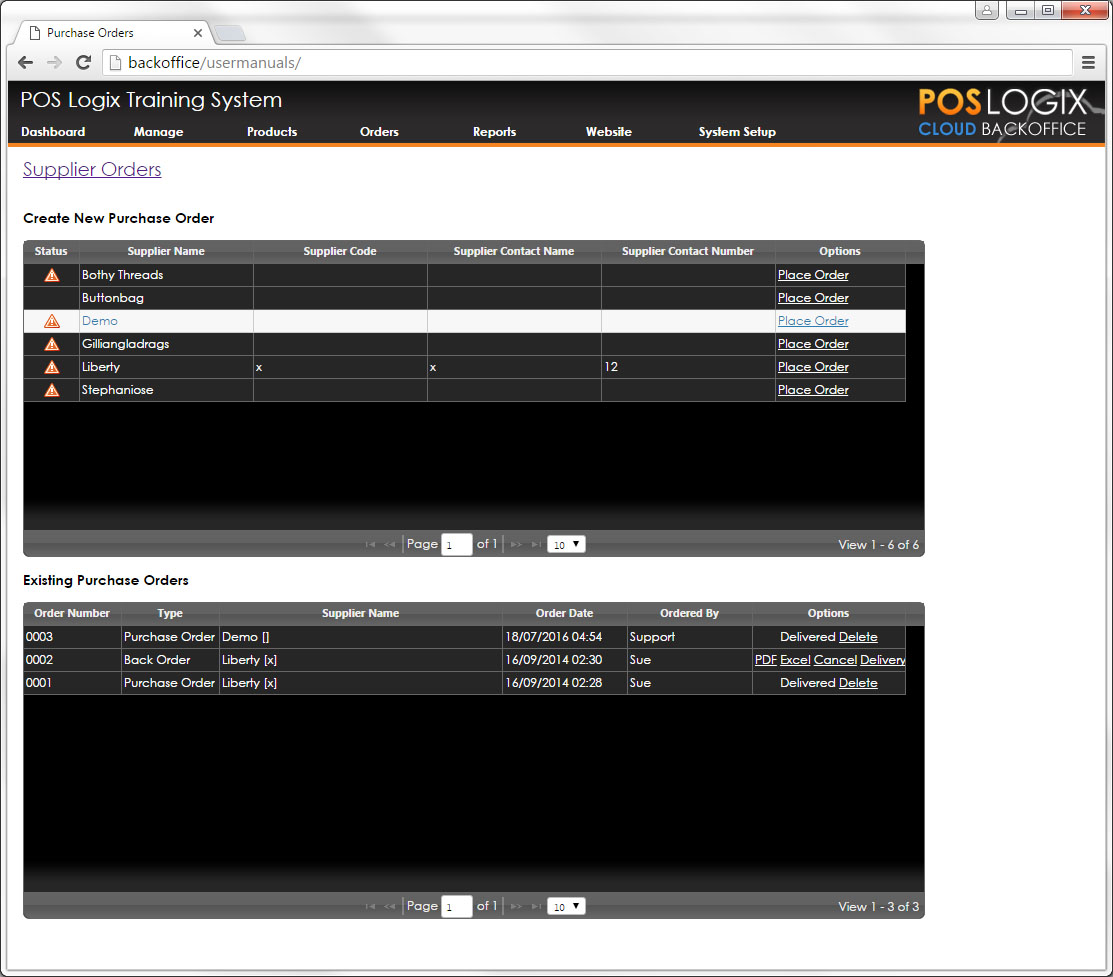Open the Website menu

608,132
